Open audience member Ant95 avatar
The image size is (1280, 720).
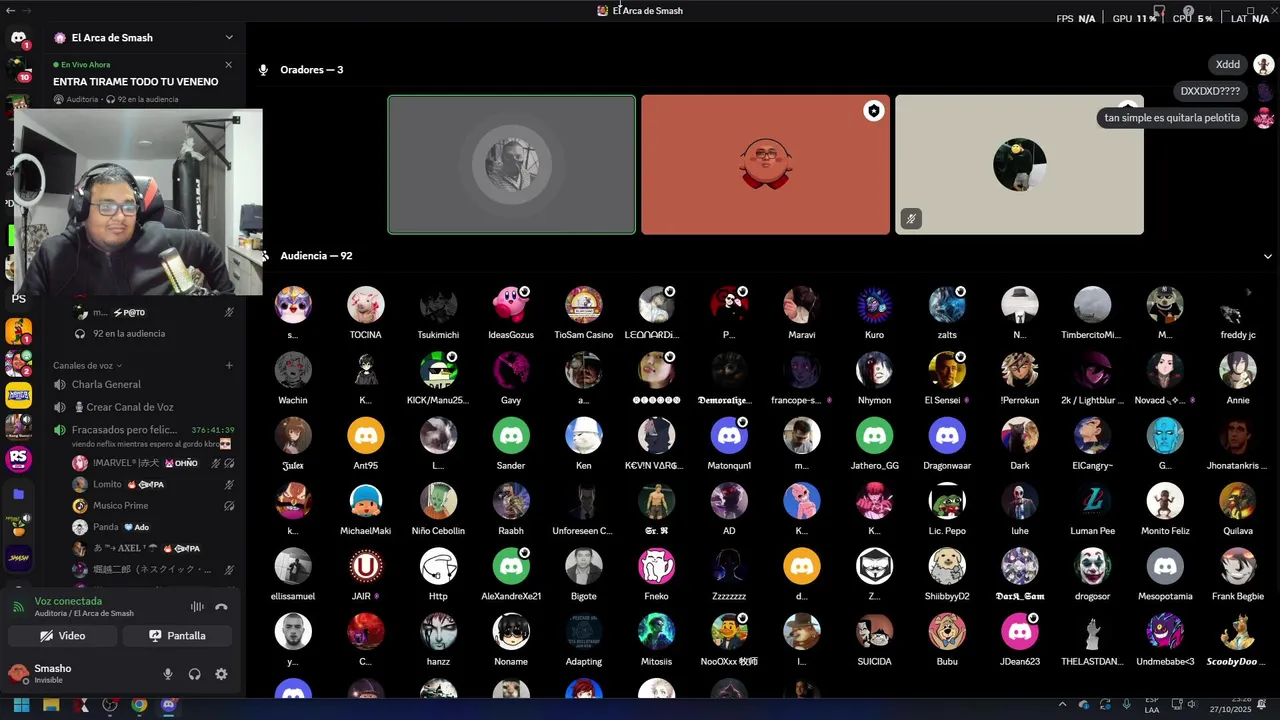pos(366,436)
